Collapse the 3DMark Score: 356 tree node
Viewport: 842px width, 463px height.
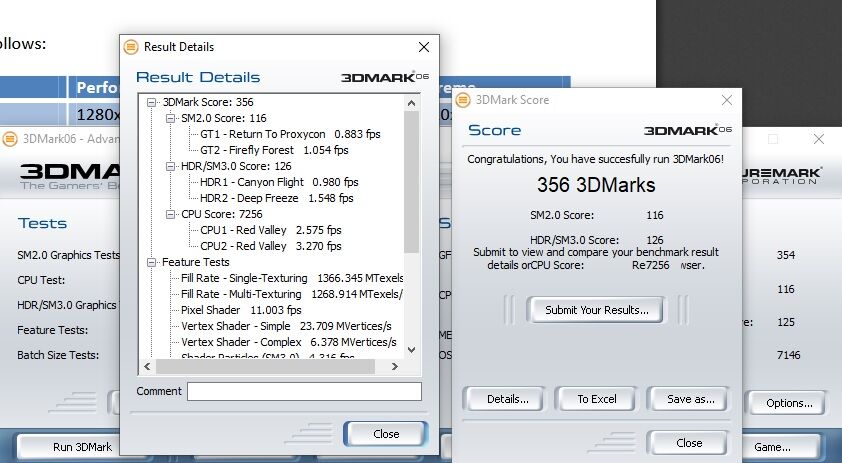(x=151, y=102)
